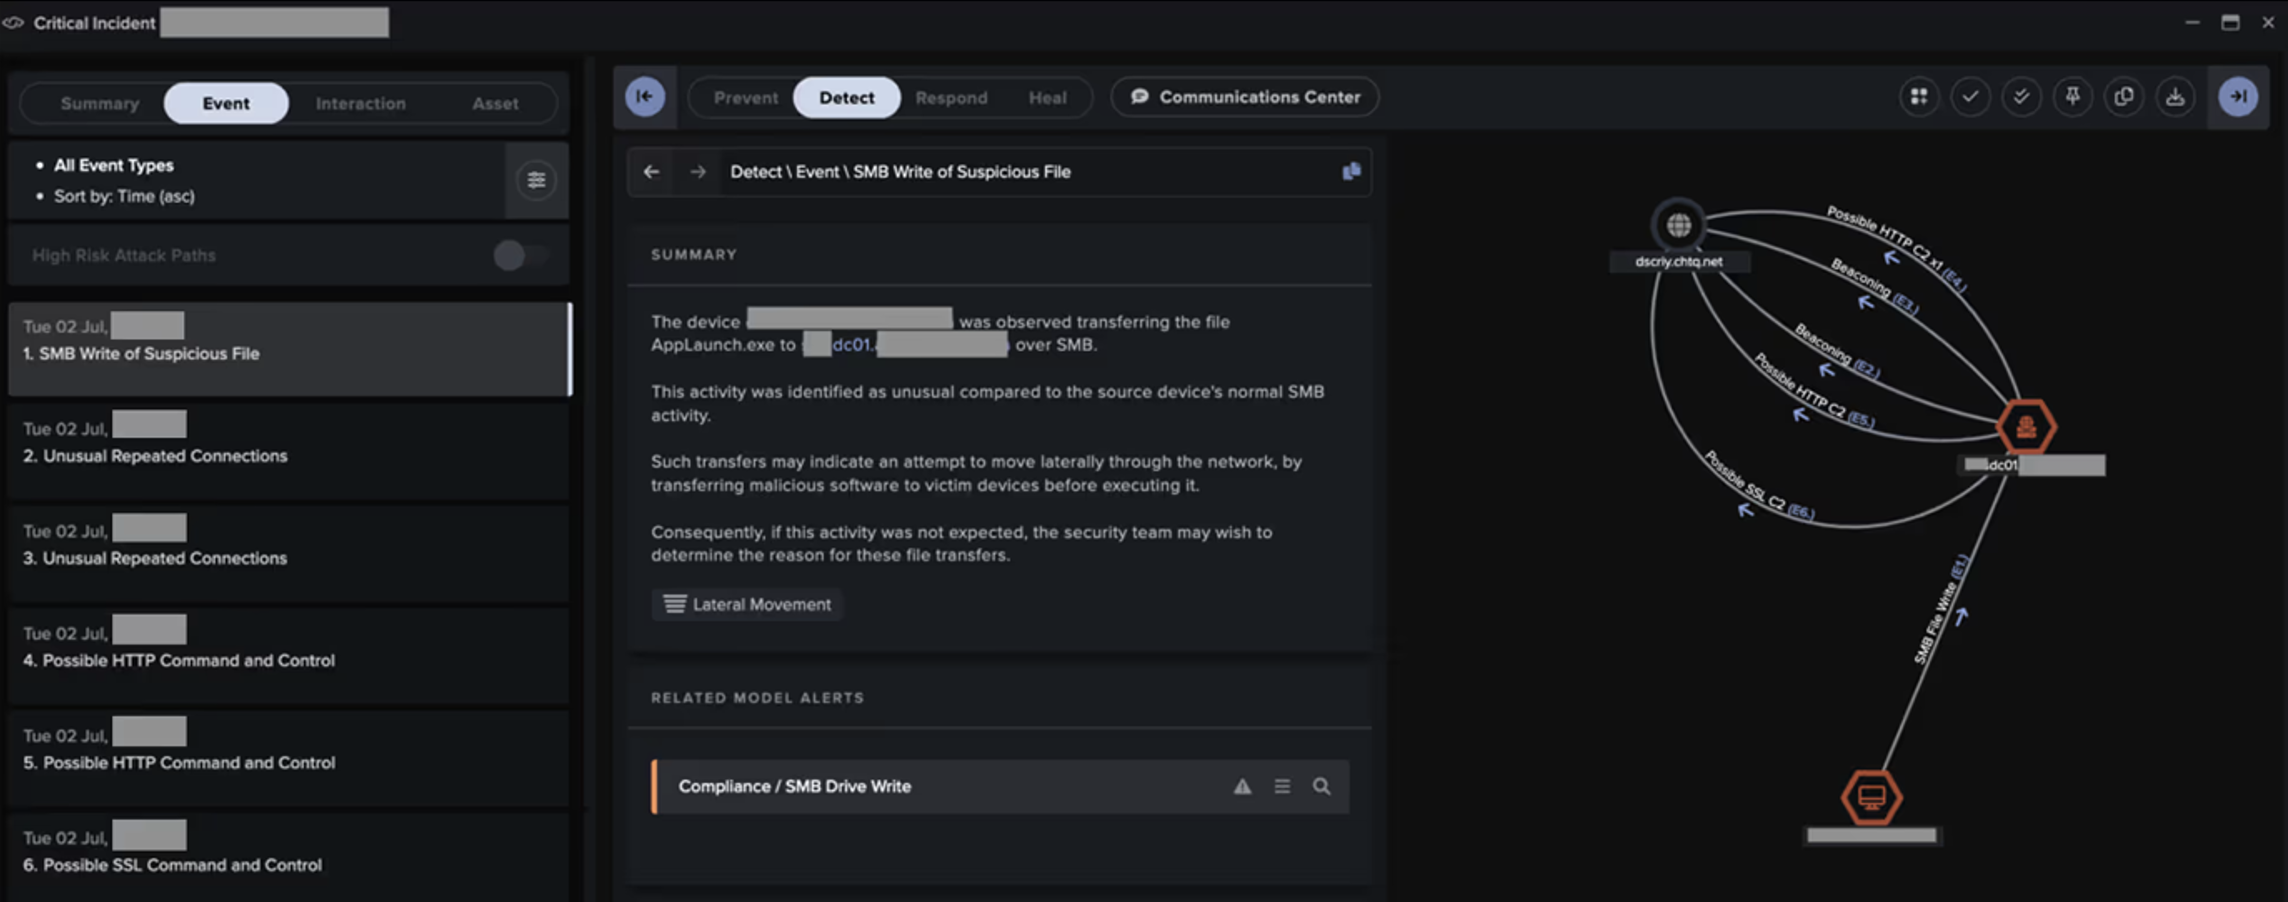
Task: Open Compliance / SMB Drive Write alert
Action: click(1000, 787)
